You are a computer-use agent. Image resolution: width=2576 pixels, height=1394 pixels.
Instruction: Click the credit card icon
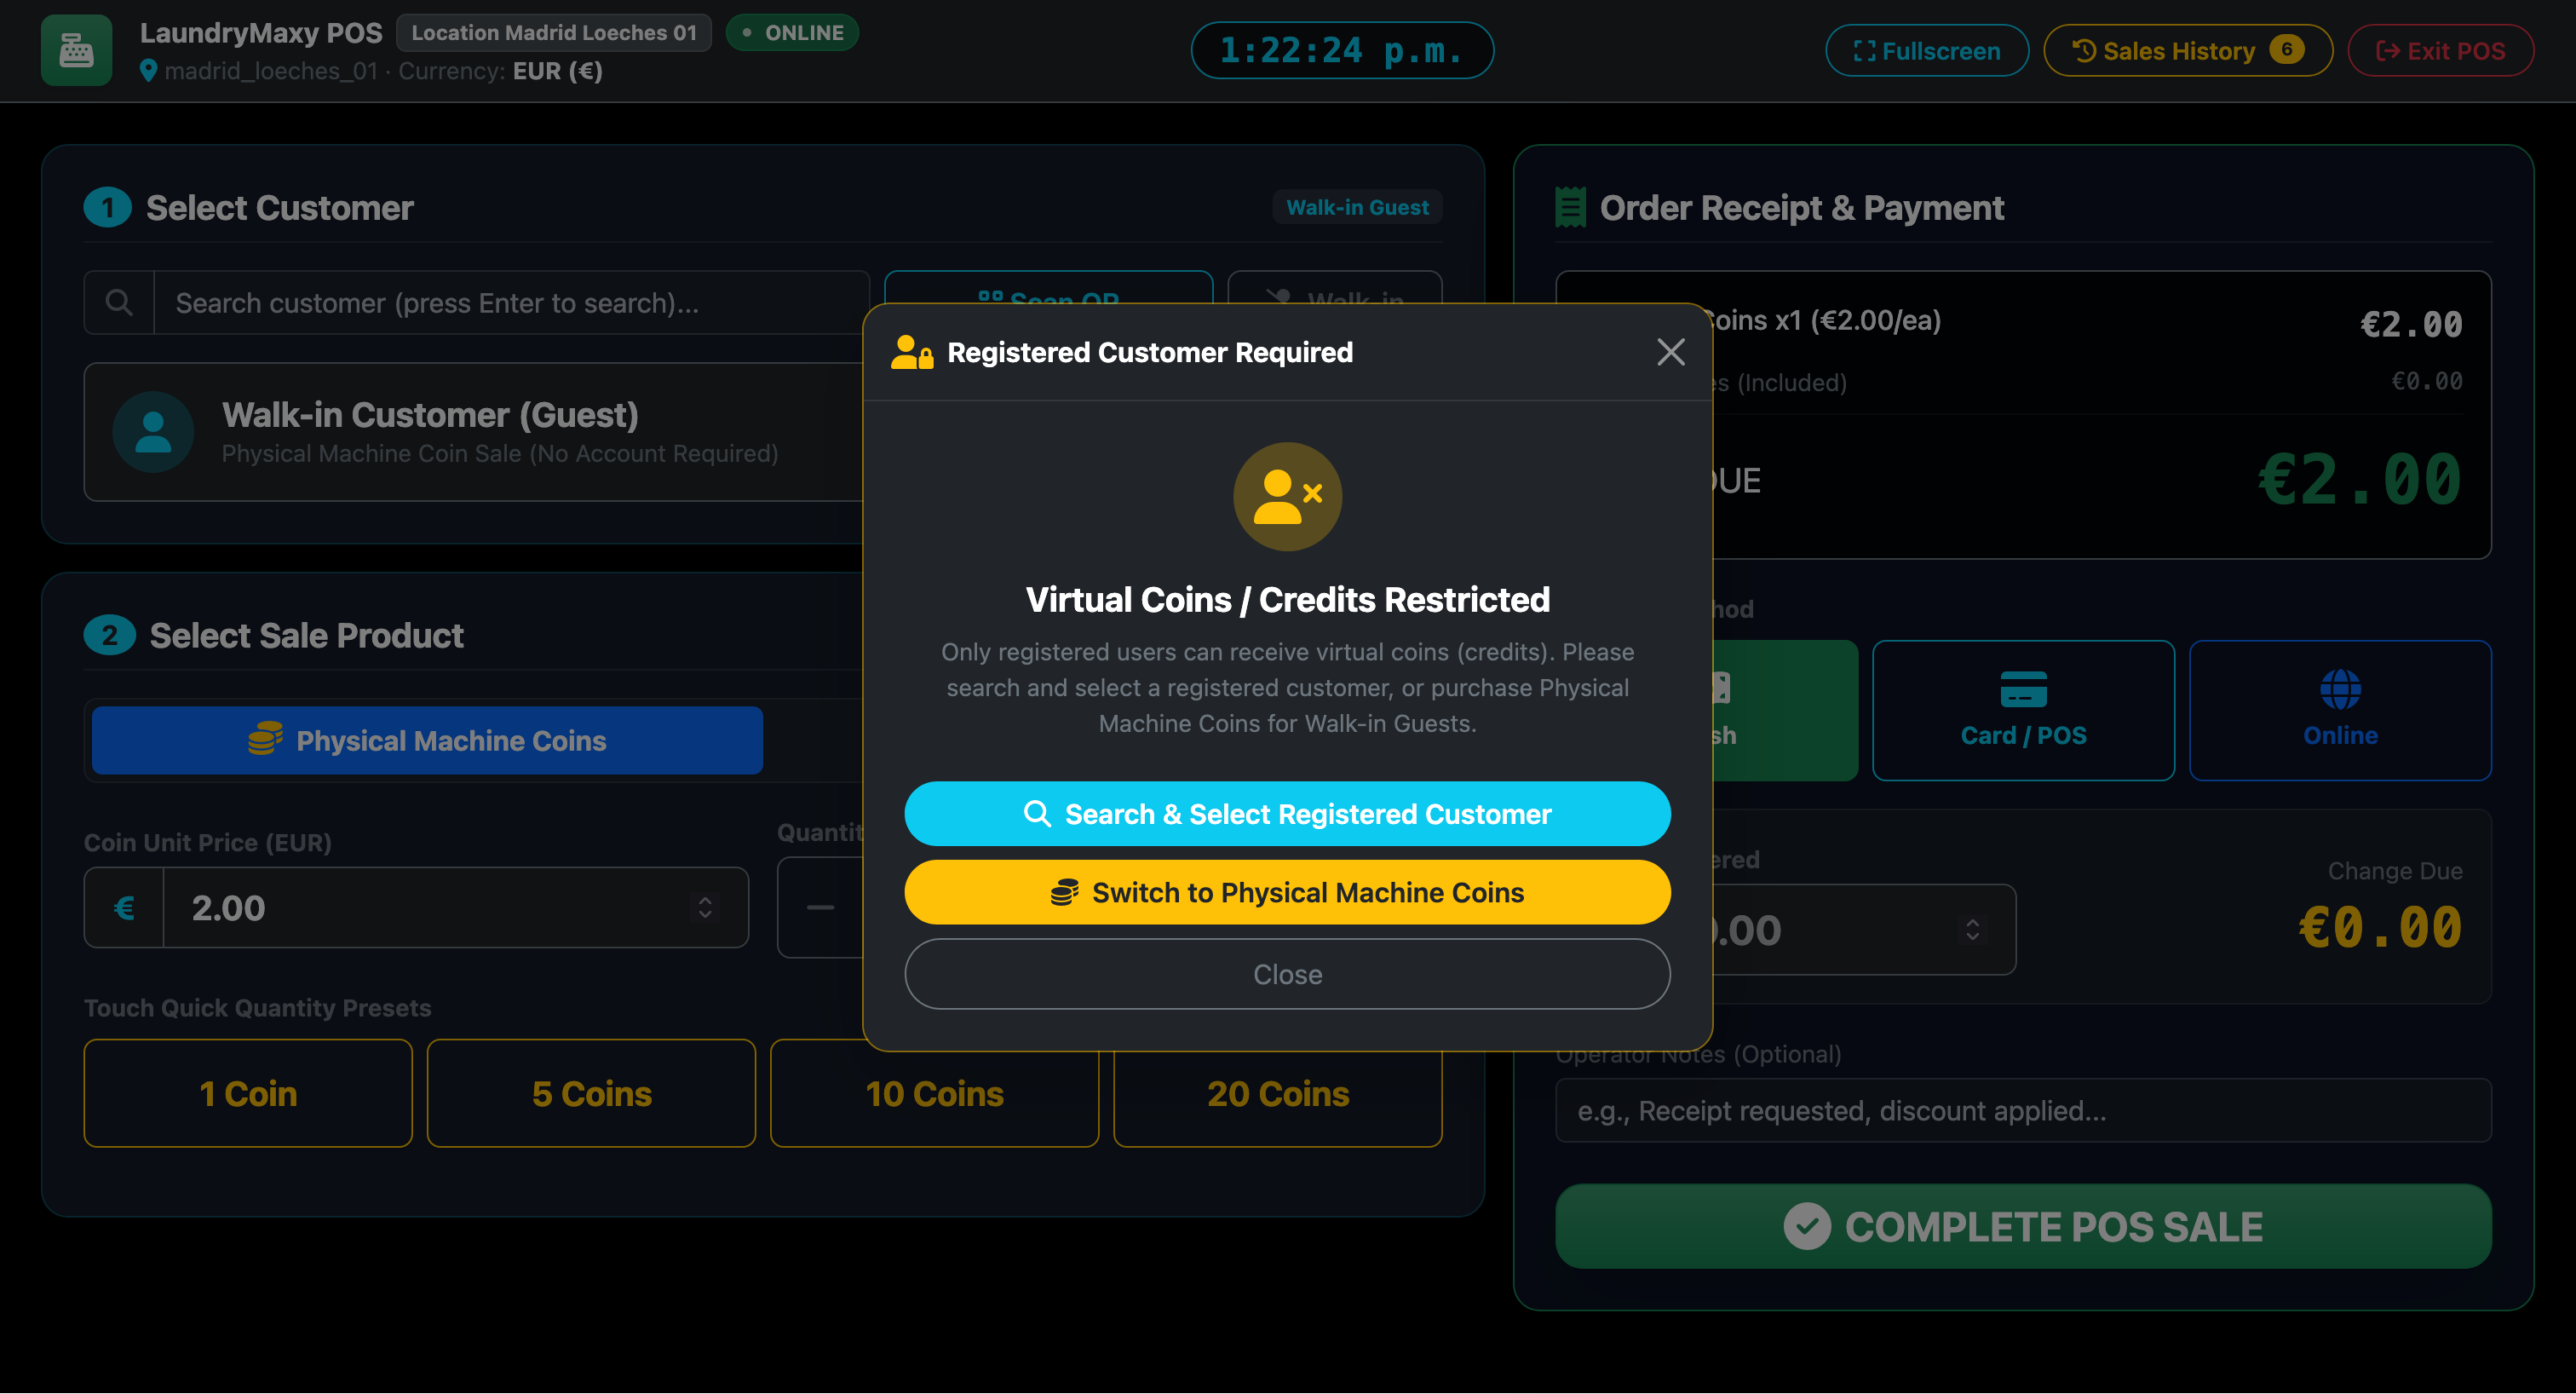tap(2023, 689)
